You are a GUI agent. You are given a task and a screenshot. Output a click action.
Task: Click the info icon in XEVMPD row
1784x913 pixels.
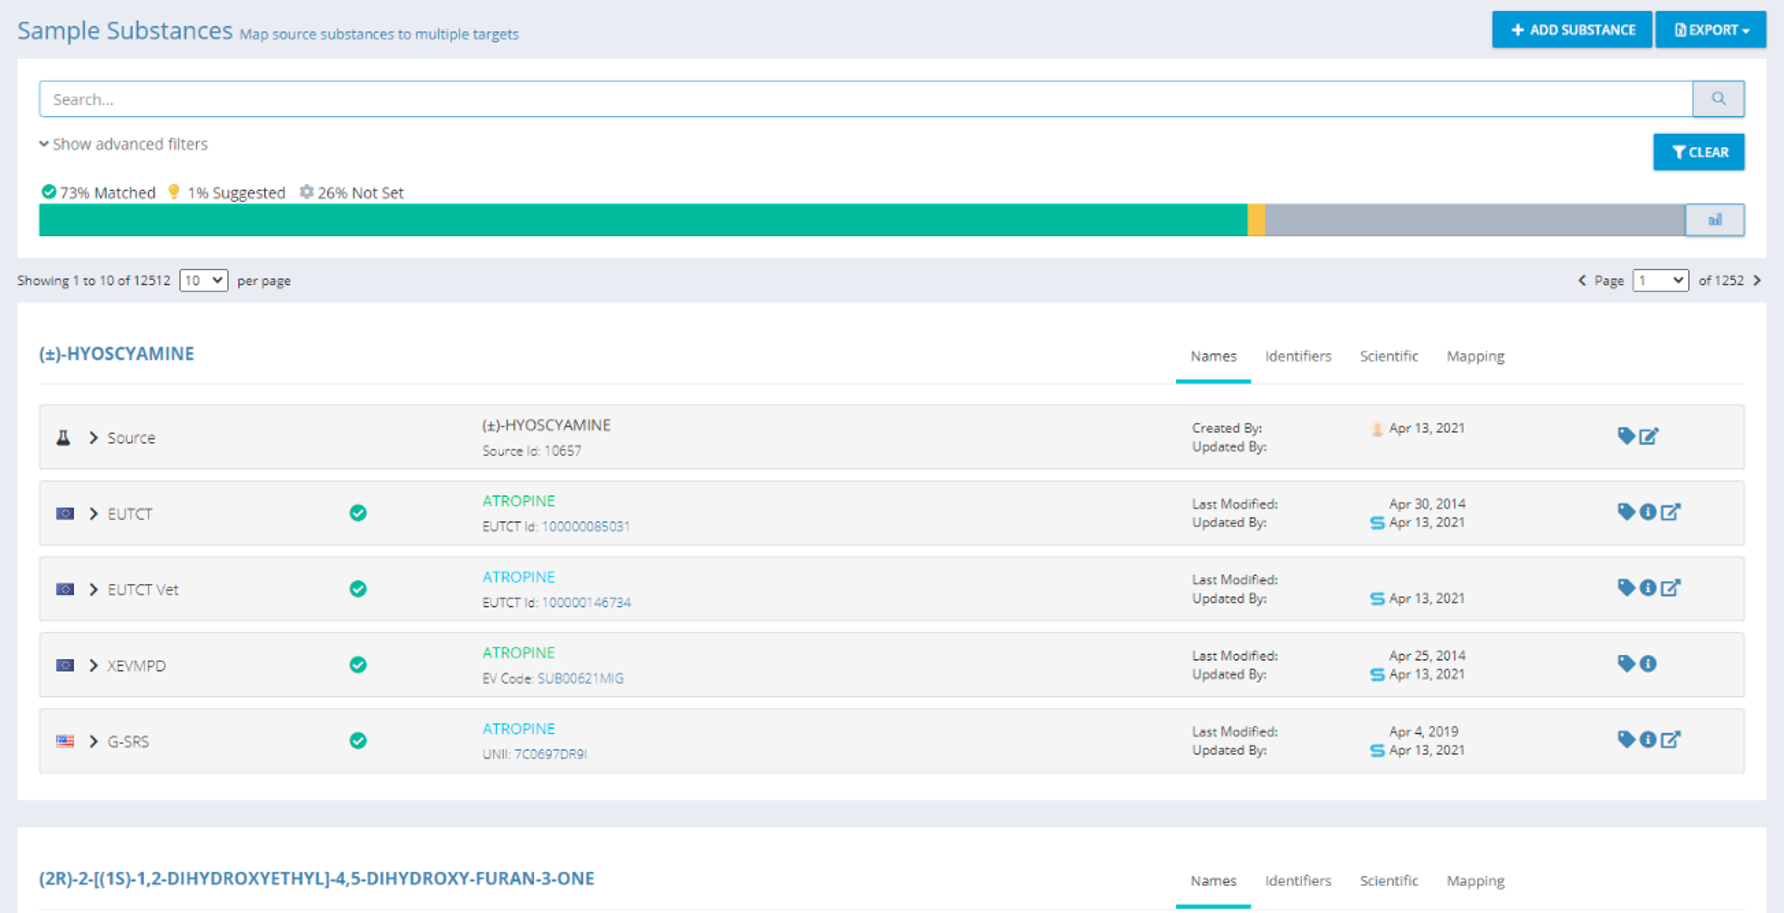tap(1648, 664)
